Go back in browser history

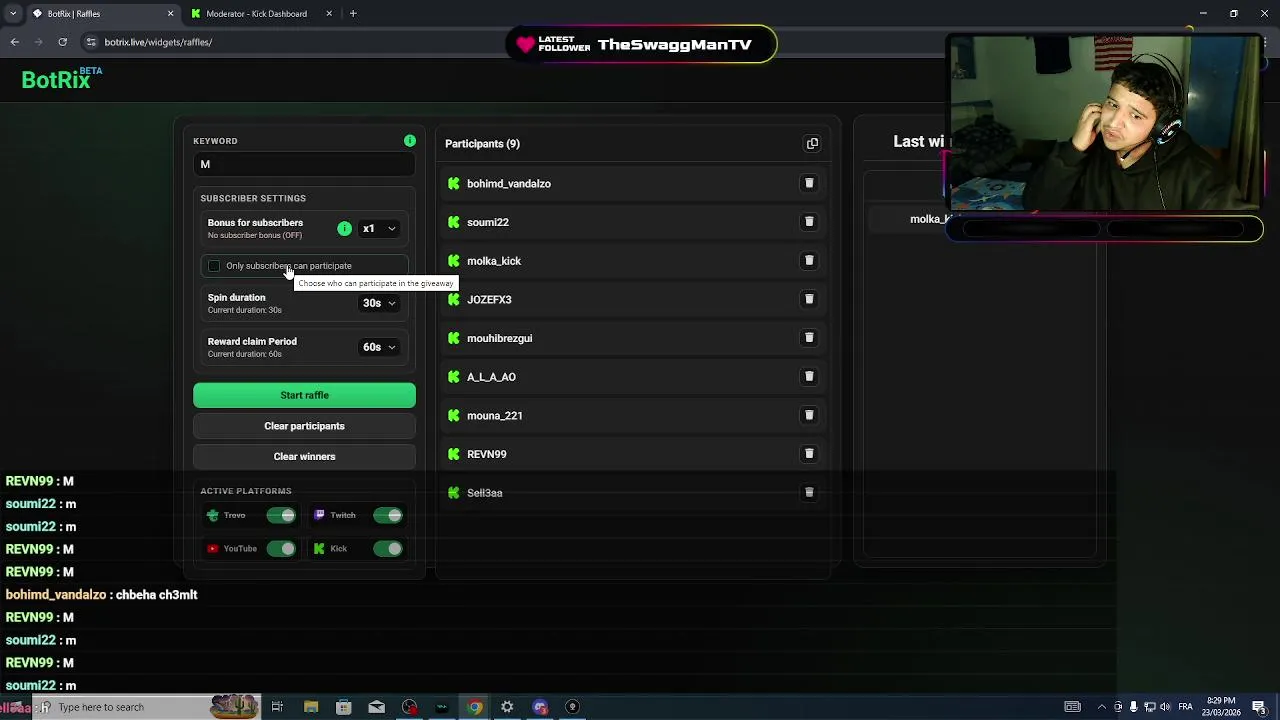click(15, 42)
